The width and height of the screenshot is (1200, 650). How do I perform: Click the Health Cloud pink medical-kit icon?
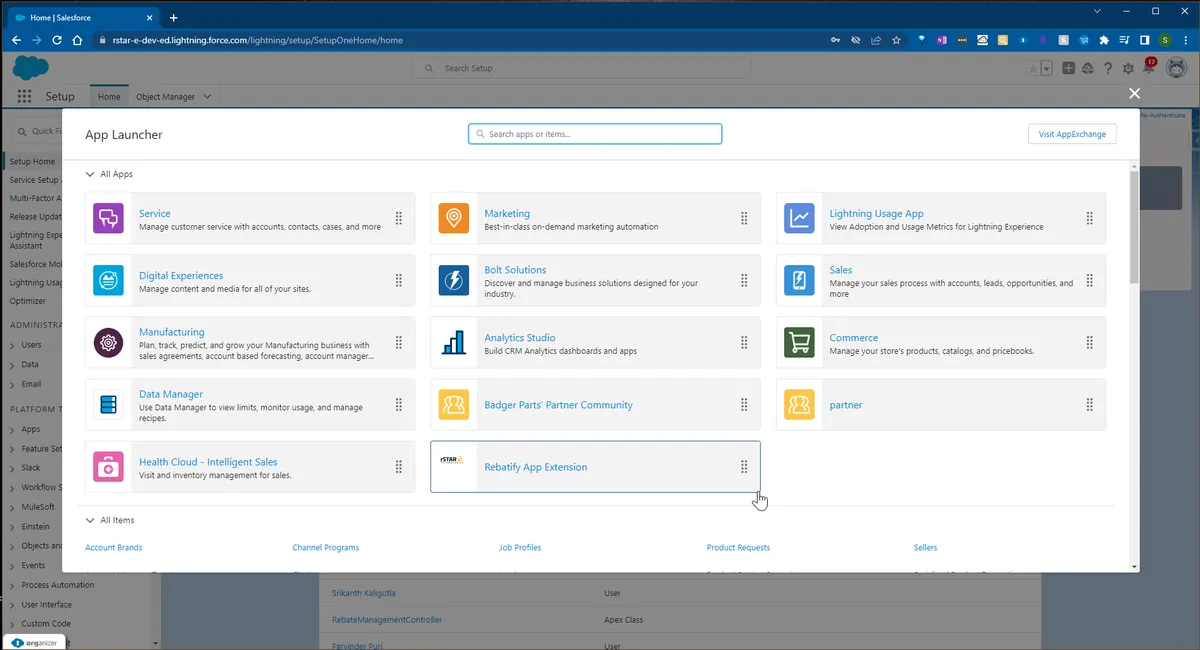point(108,466)
